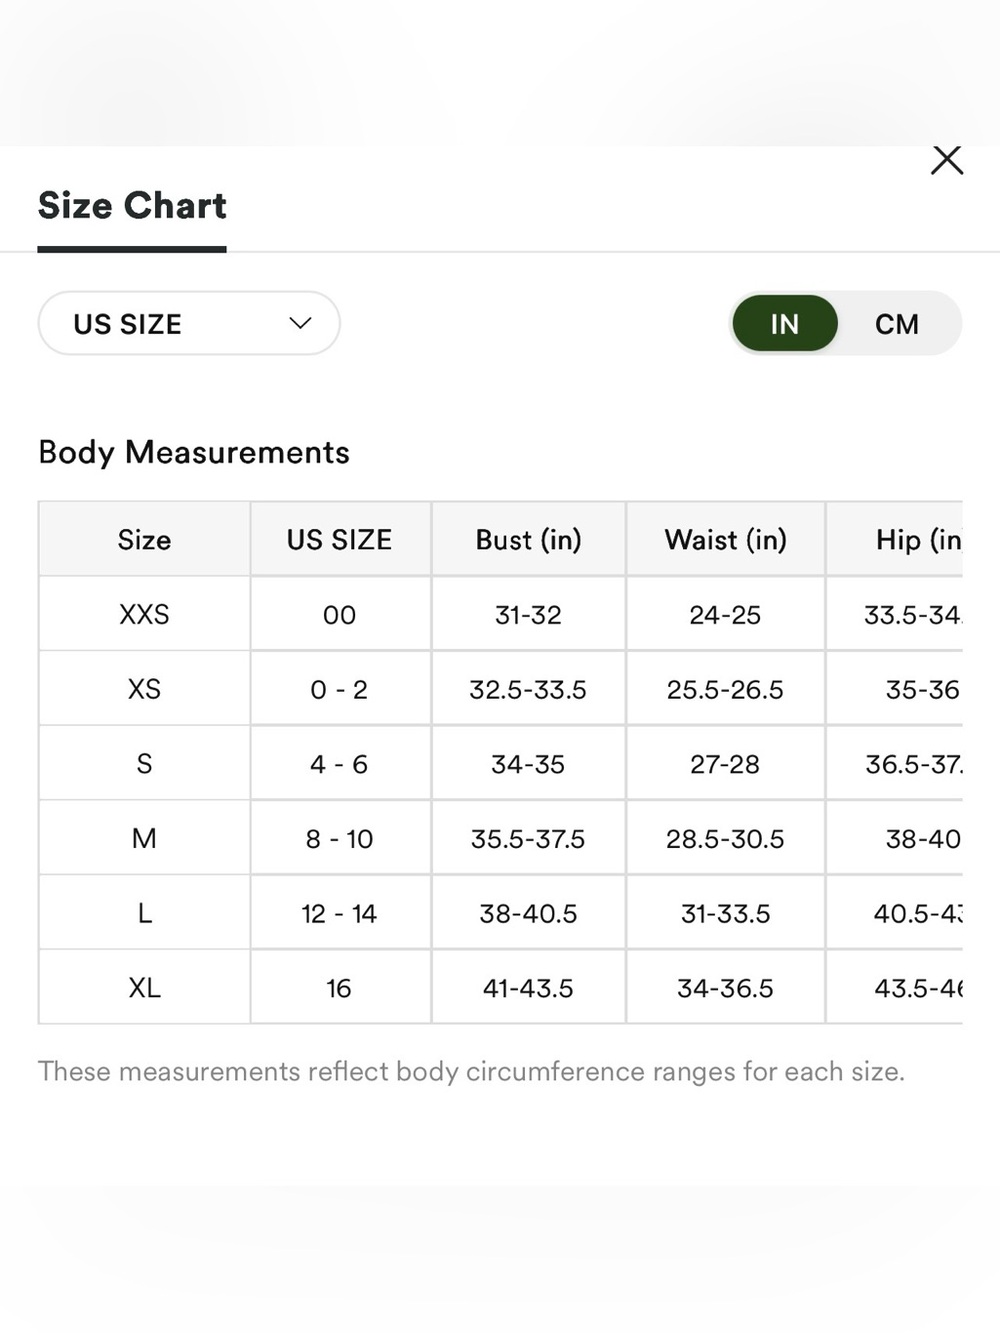Click the Hip (in) column header
Screen dimensions: 1000x1333
coord(894,539)
